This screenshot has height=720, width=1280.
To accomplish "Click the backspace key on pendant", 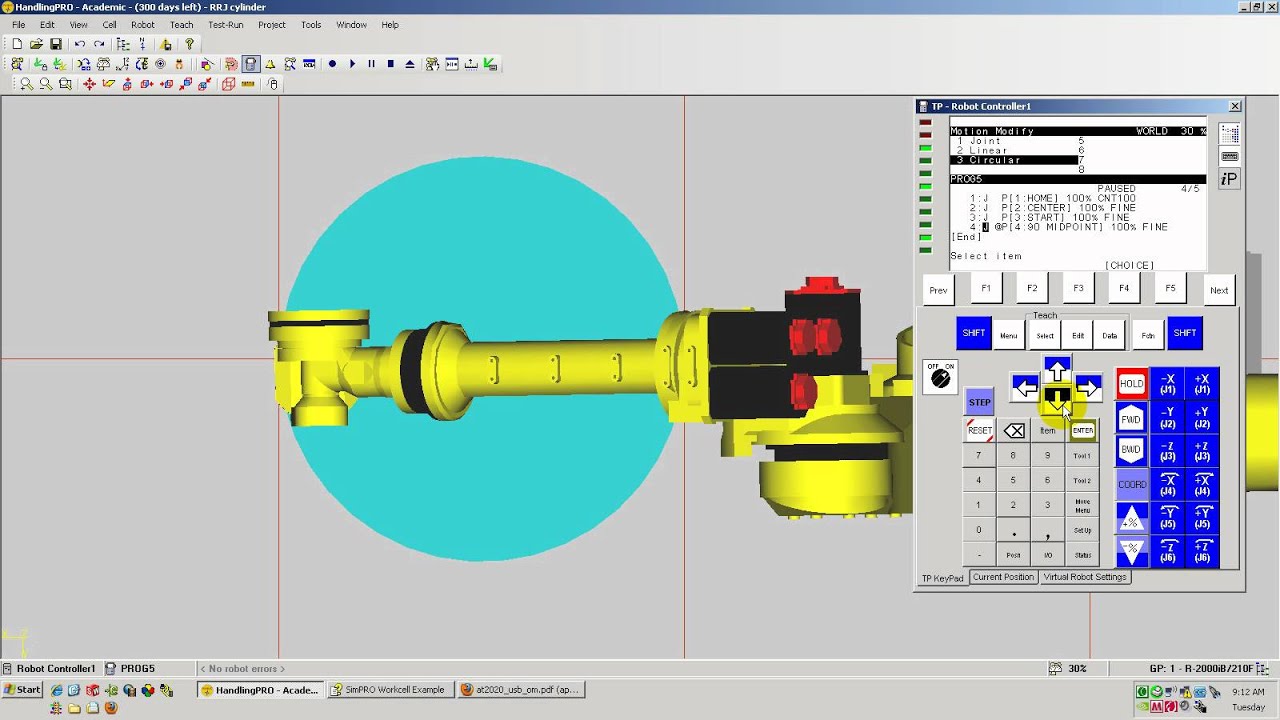I will pos(1014,431).
